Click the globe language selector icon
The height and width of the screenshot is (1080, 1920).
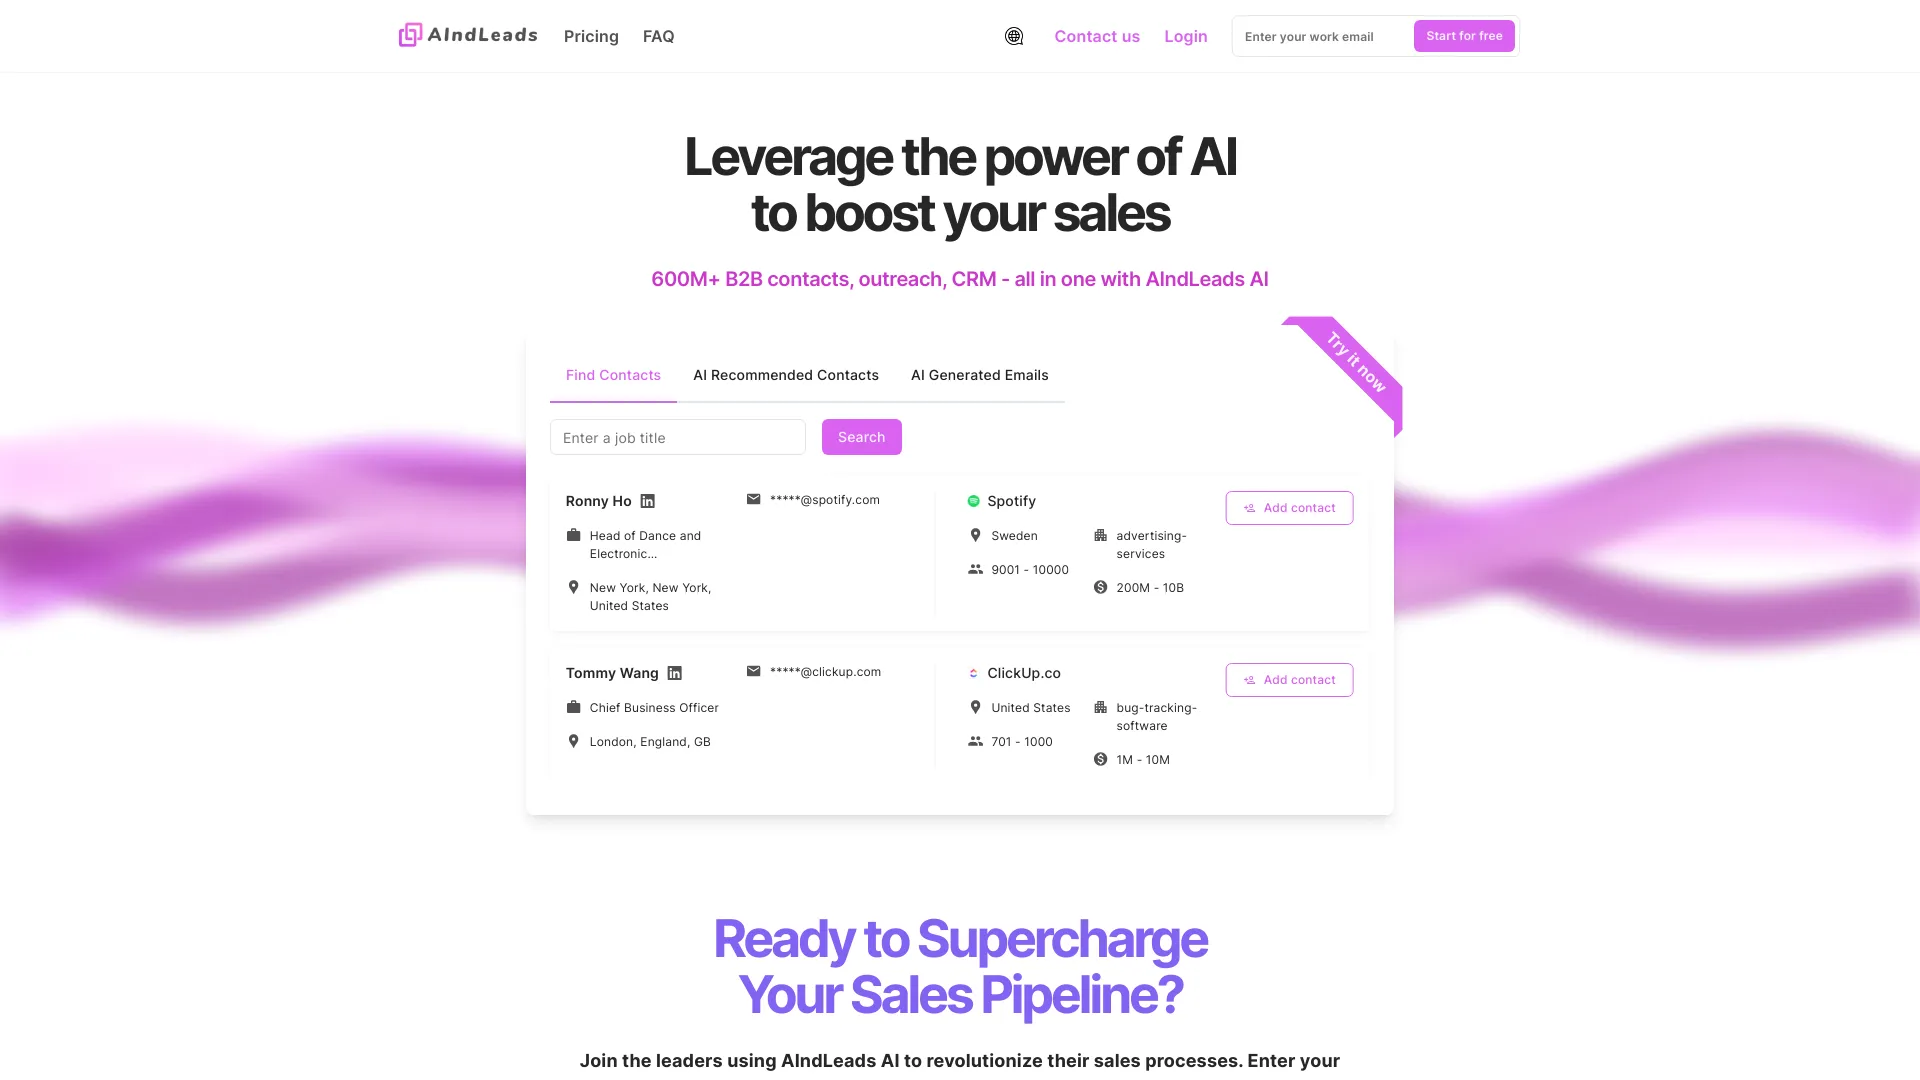1014,36
